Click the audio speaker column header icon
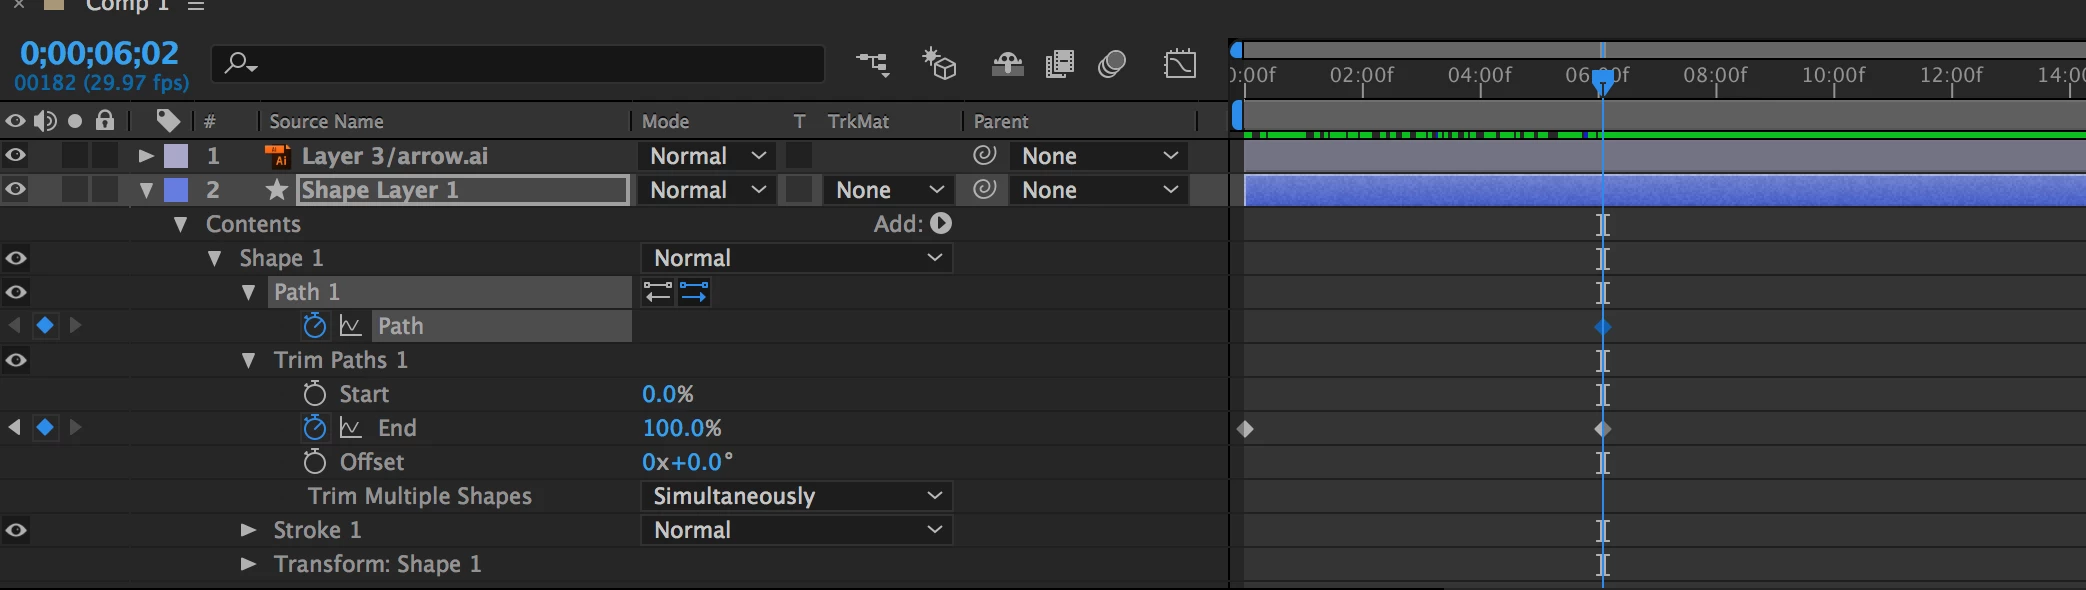Image resolution: width=2086 pixels, height=590 pixels. tap(45, 121)
